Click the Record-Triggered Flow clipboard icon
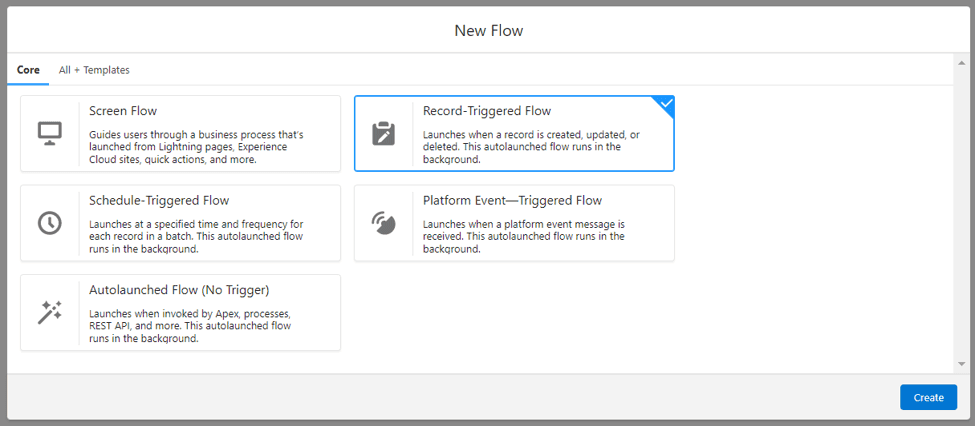 click(384, 134)
